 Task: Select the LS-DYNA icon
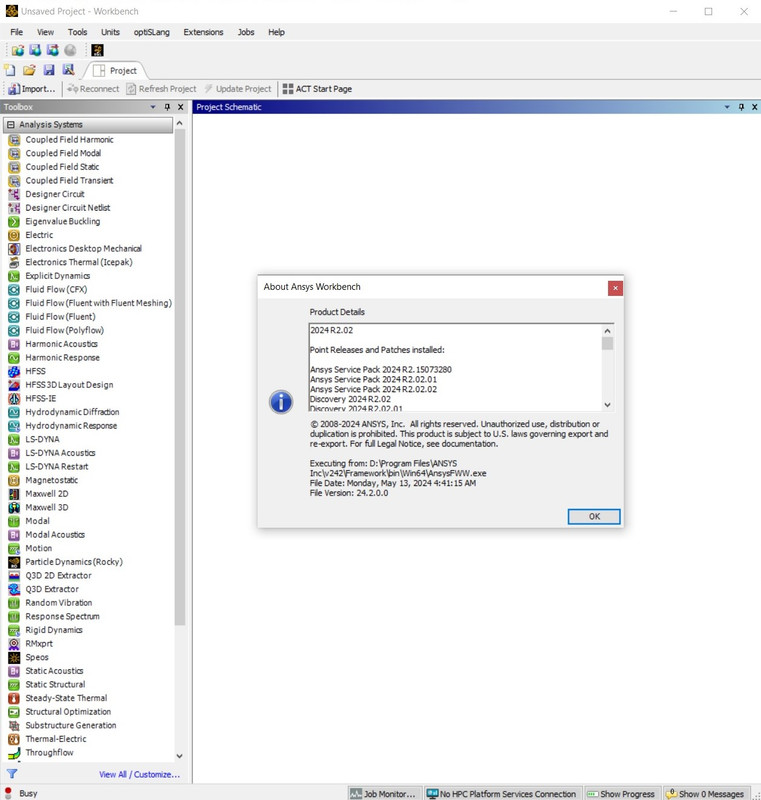(14, 439)
